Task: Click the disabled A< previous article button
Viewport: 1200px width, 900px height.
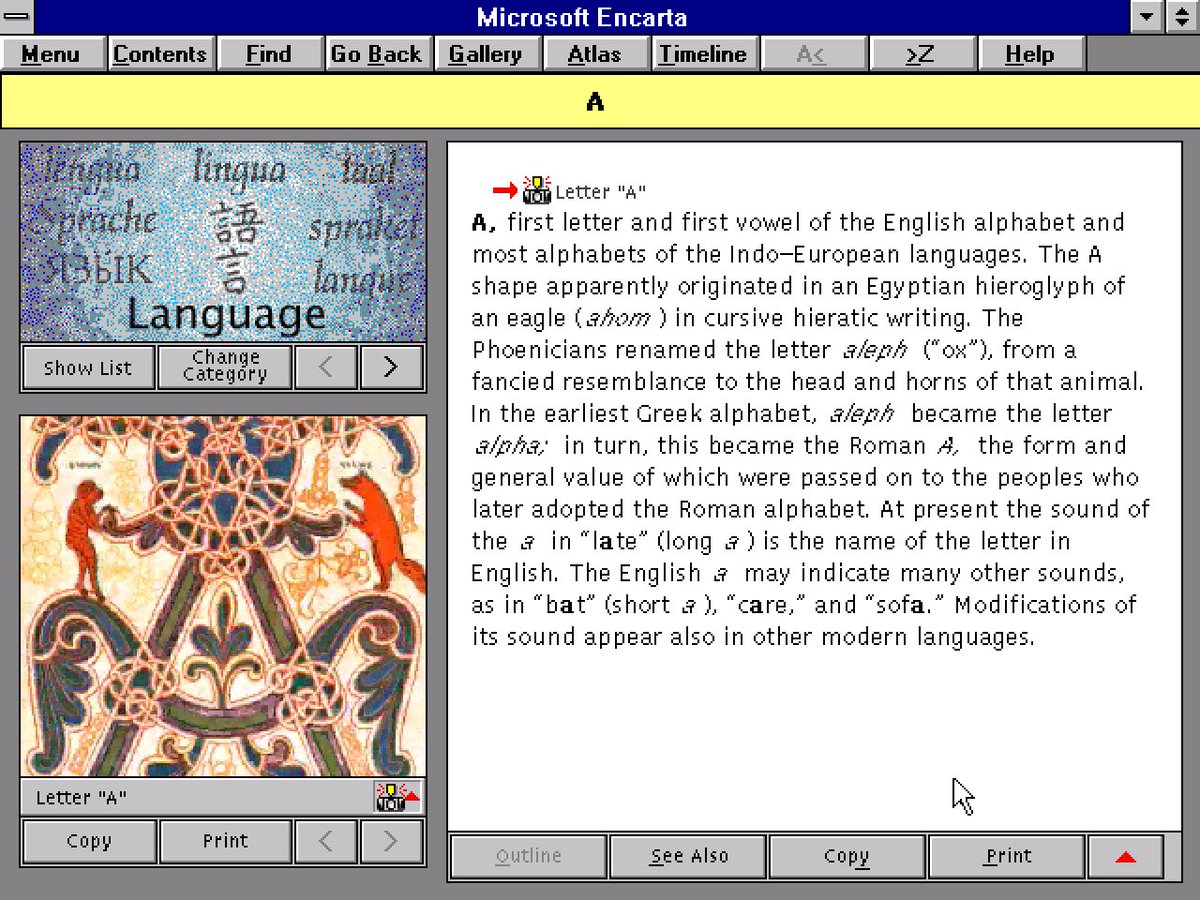Action: pos(812,54)
